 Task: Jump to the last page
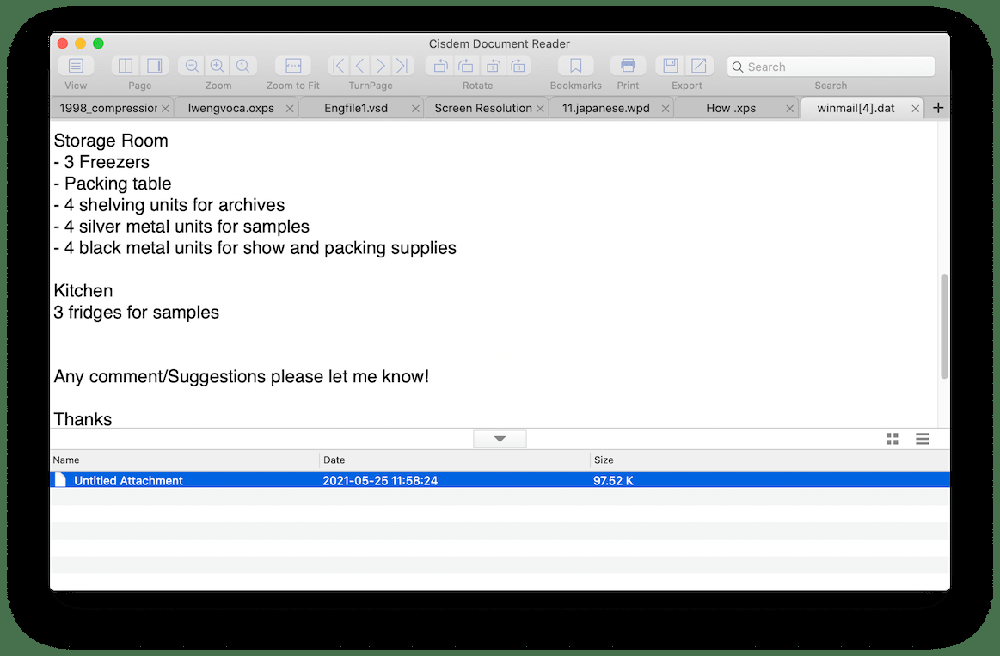402,66
